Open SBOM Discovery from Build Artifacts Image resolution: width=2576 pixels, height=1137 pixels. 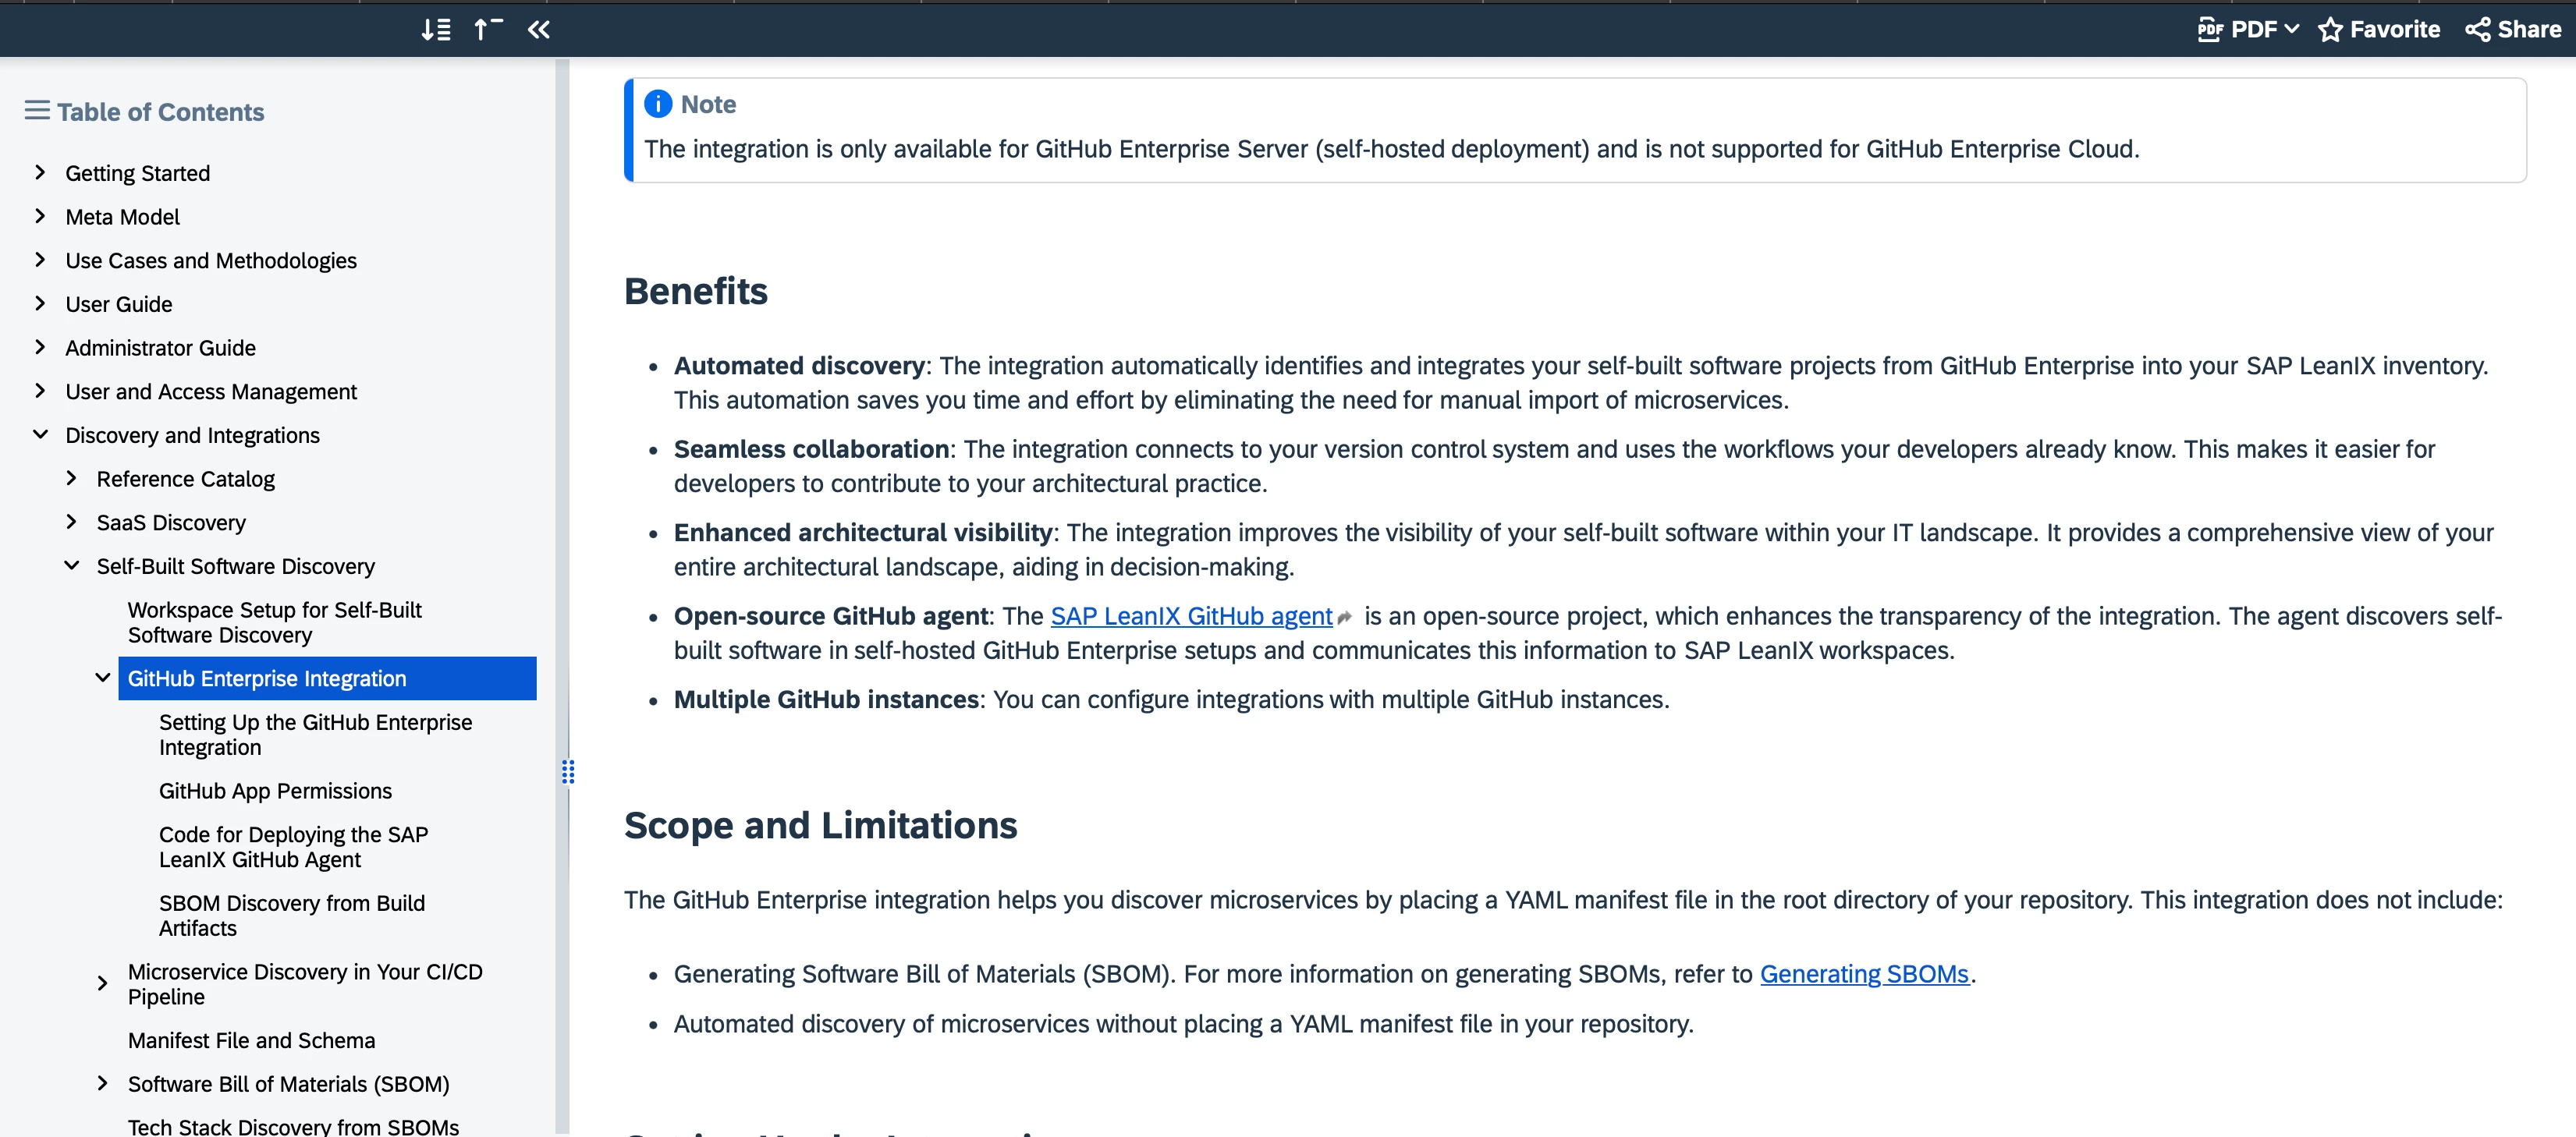[291, 915]
